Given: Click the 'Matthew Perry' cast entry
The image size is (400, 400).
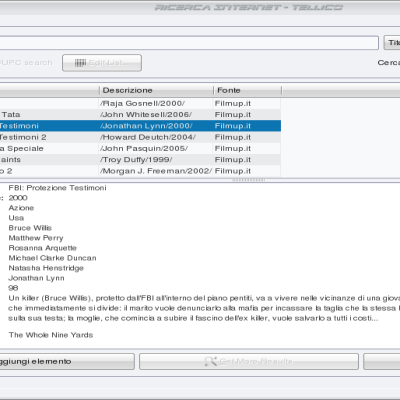Looking at the screenshot, I should [x=36, y=238].
